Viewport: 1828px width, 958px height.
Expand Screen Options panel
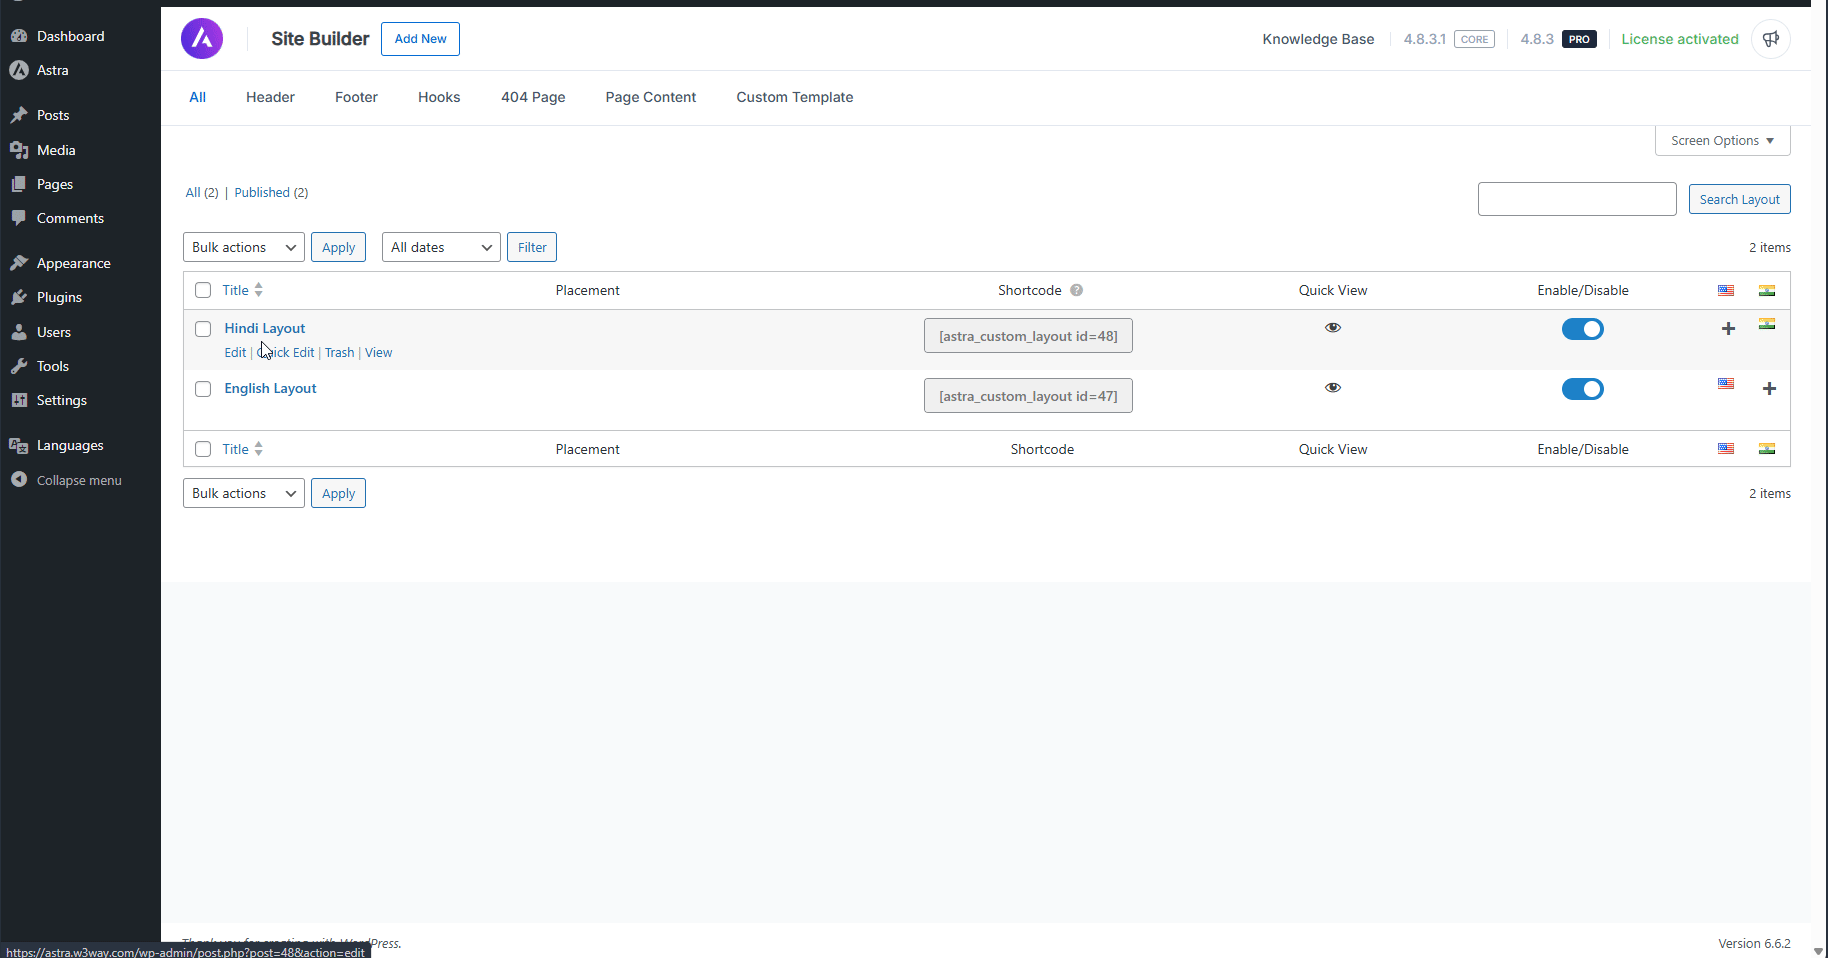[1722, 141]
